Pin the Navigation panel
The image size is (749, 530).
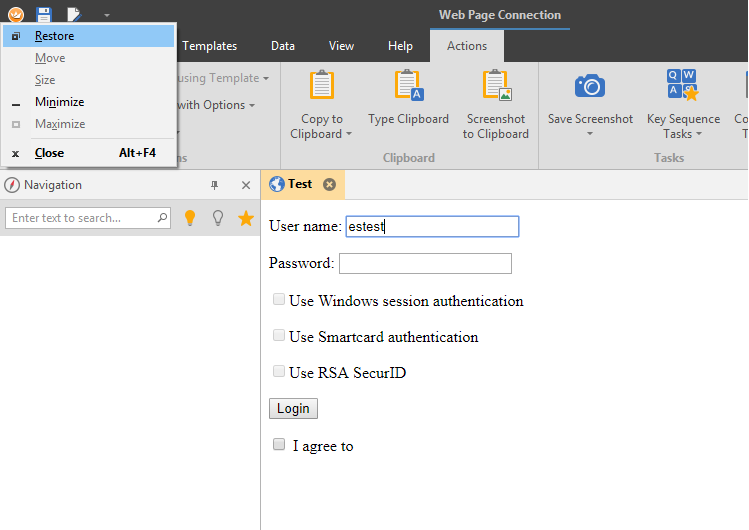[x=214, y=185]
